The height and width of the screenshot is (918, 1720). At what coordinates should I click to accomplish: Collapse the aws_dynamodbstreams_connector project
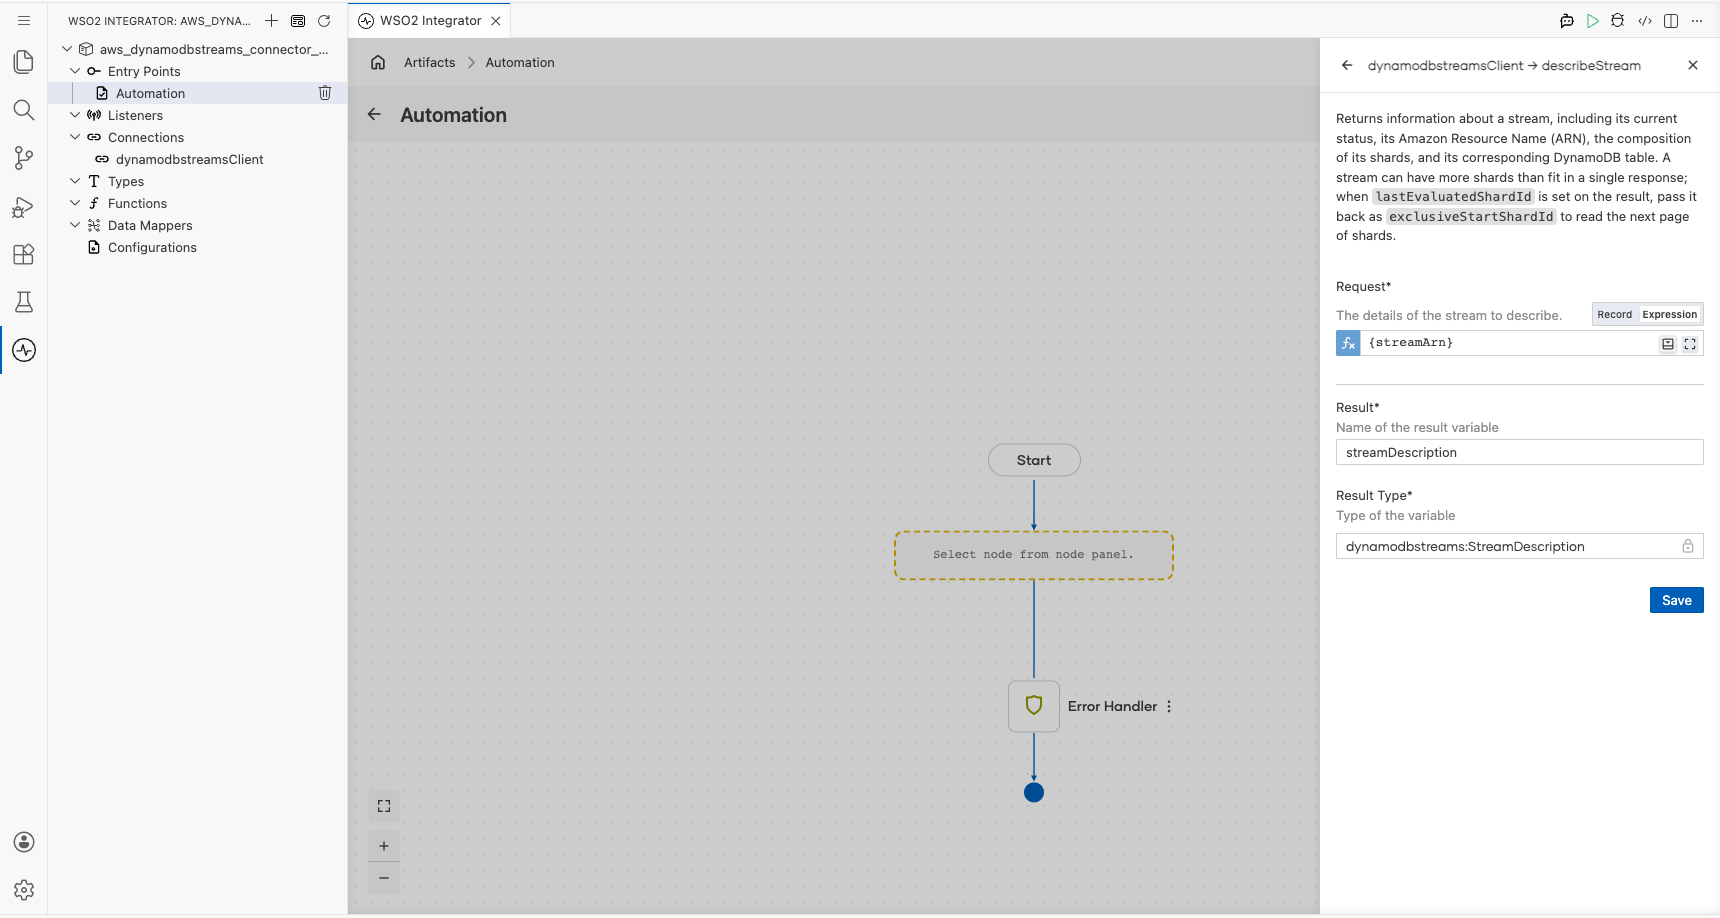[67, 49]
